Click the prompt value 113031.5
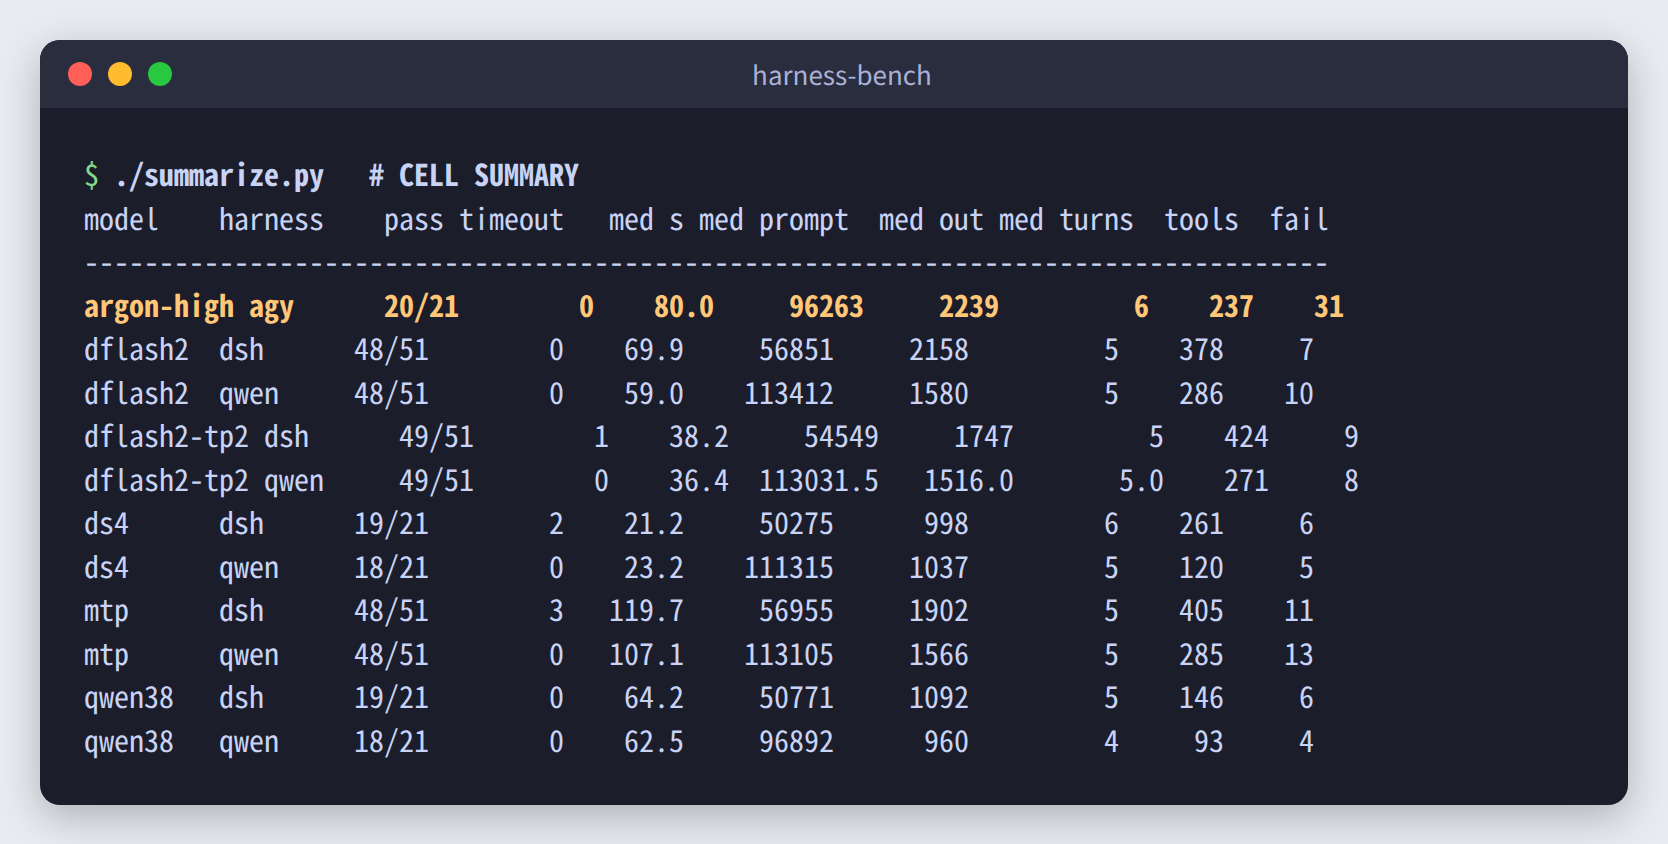 (x=819, y=481)
